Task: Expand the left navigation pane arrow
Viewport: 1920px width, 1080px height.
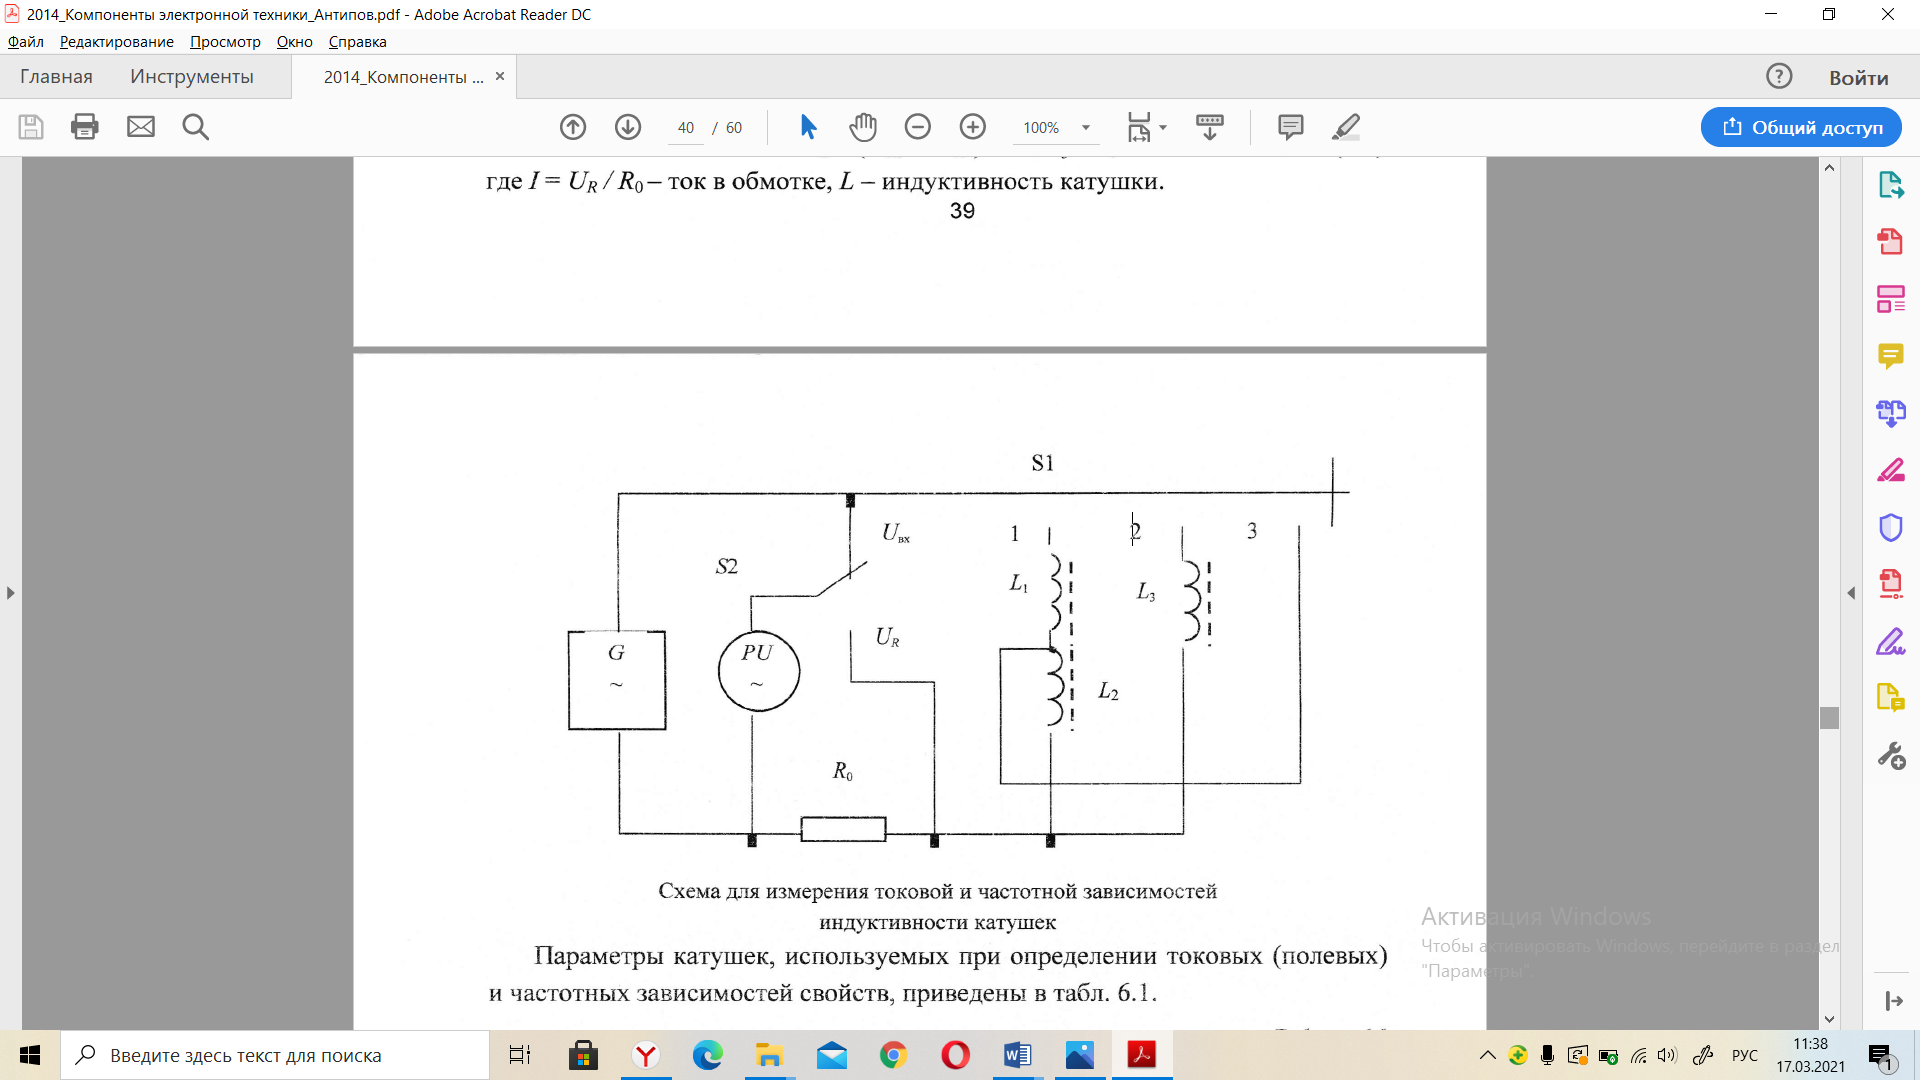Action: tap(11, 593)
